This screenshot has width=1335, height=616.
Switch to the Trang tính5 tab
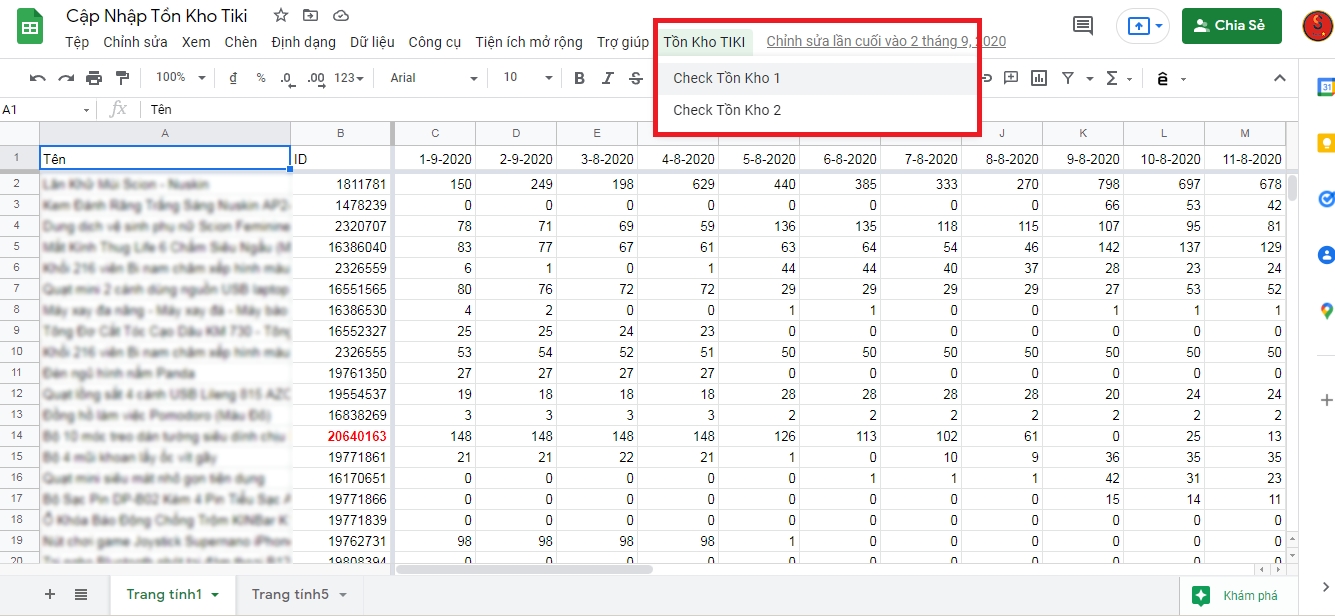(x=290, y=594)
